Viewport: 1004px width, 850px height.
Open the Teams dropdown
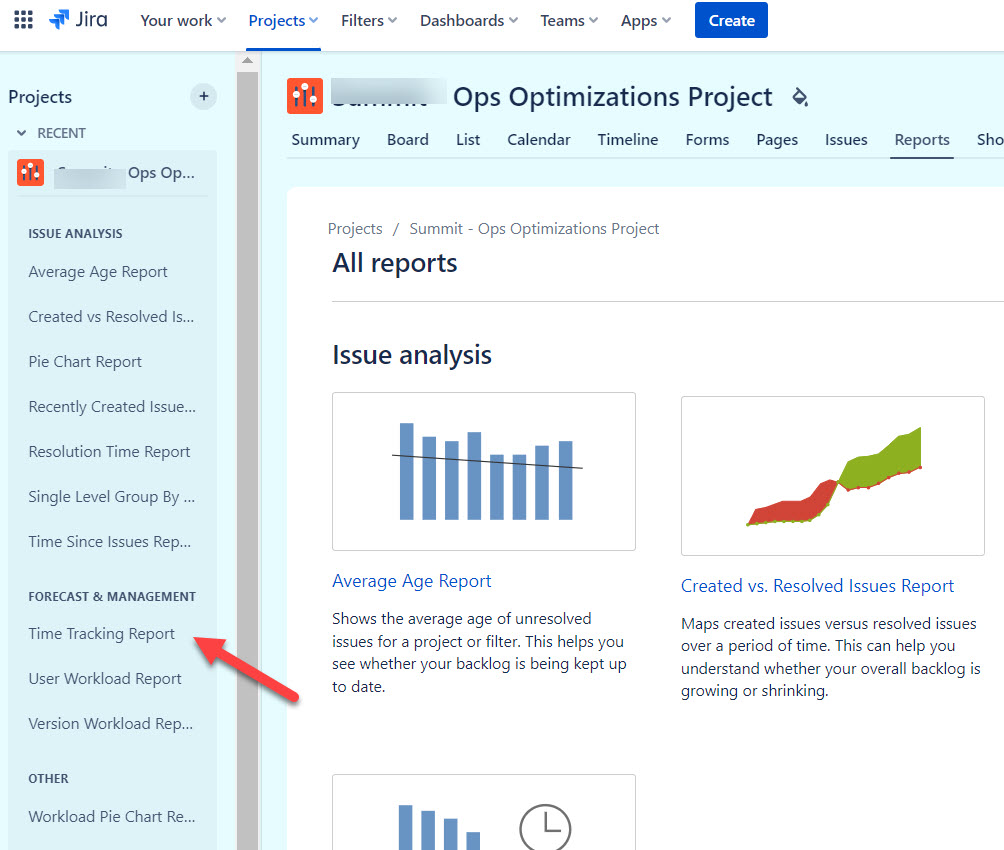point(569,20)
